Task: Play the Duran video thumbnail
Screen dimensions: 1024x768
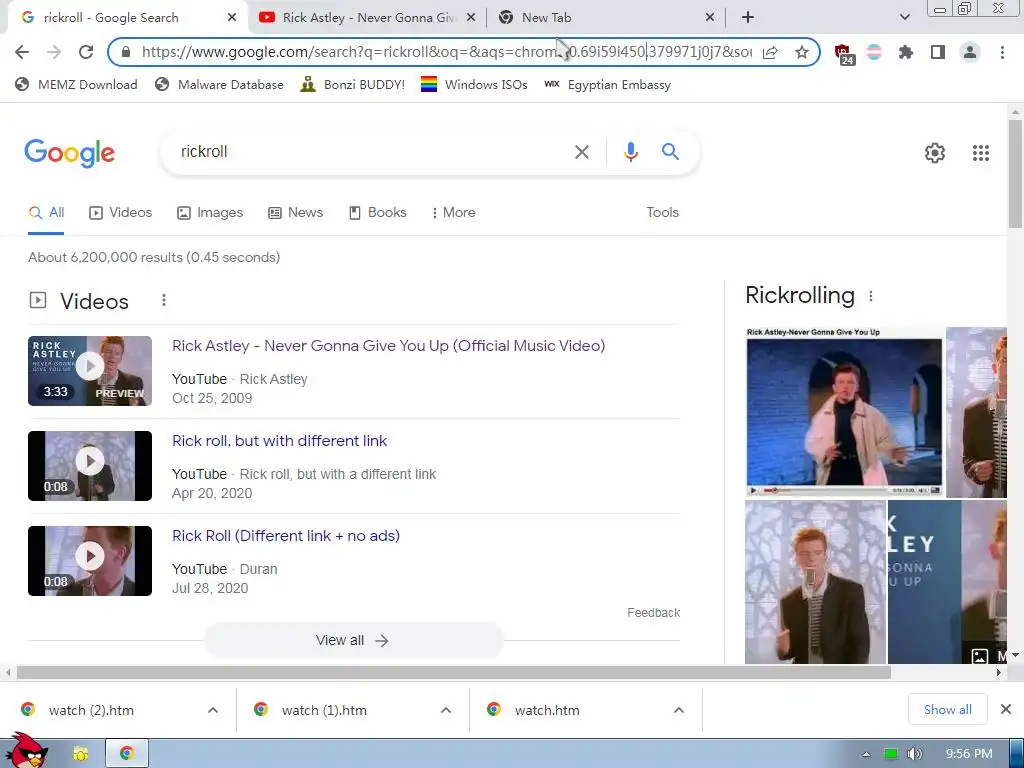Action: (90, 561)
